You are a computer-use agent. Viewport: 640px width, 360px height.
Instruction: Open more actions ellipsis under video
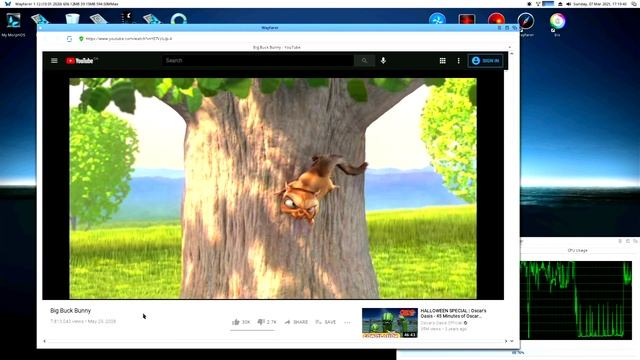point(347,322)
